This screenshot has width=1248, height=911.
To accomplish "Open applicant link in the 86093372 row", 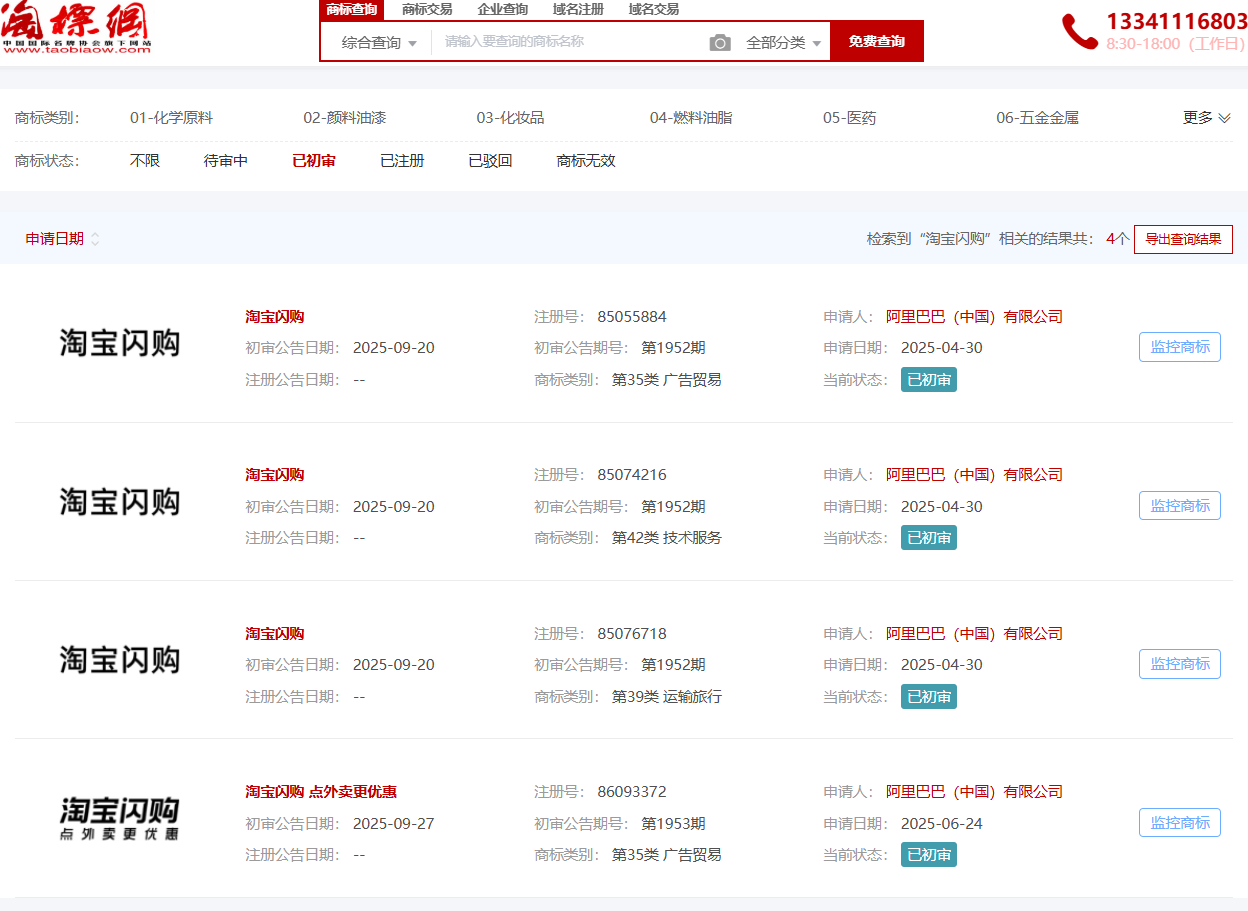I will [x=974, y=792].
